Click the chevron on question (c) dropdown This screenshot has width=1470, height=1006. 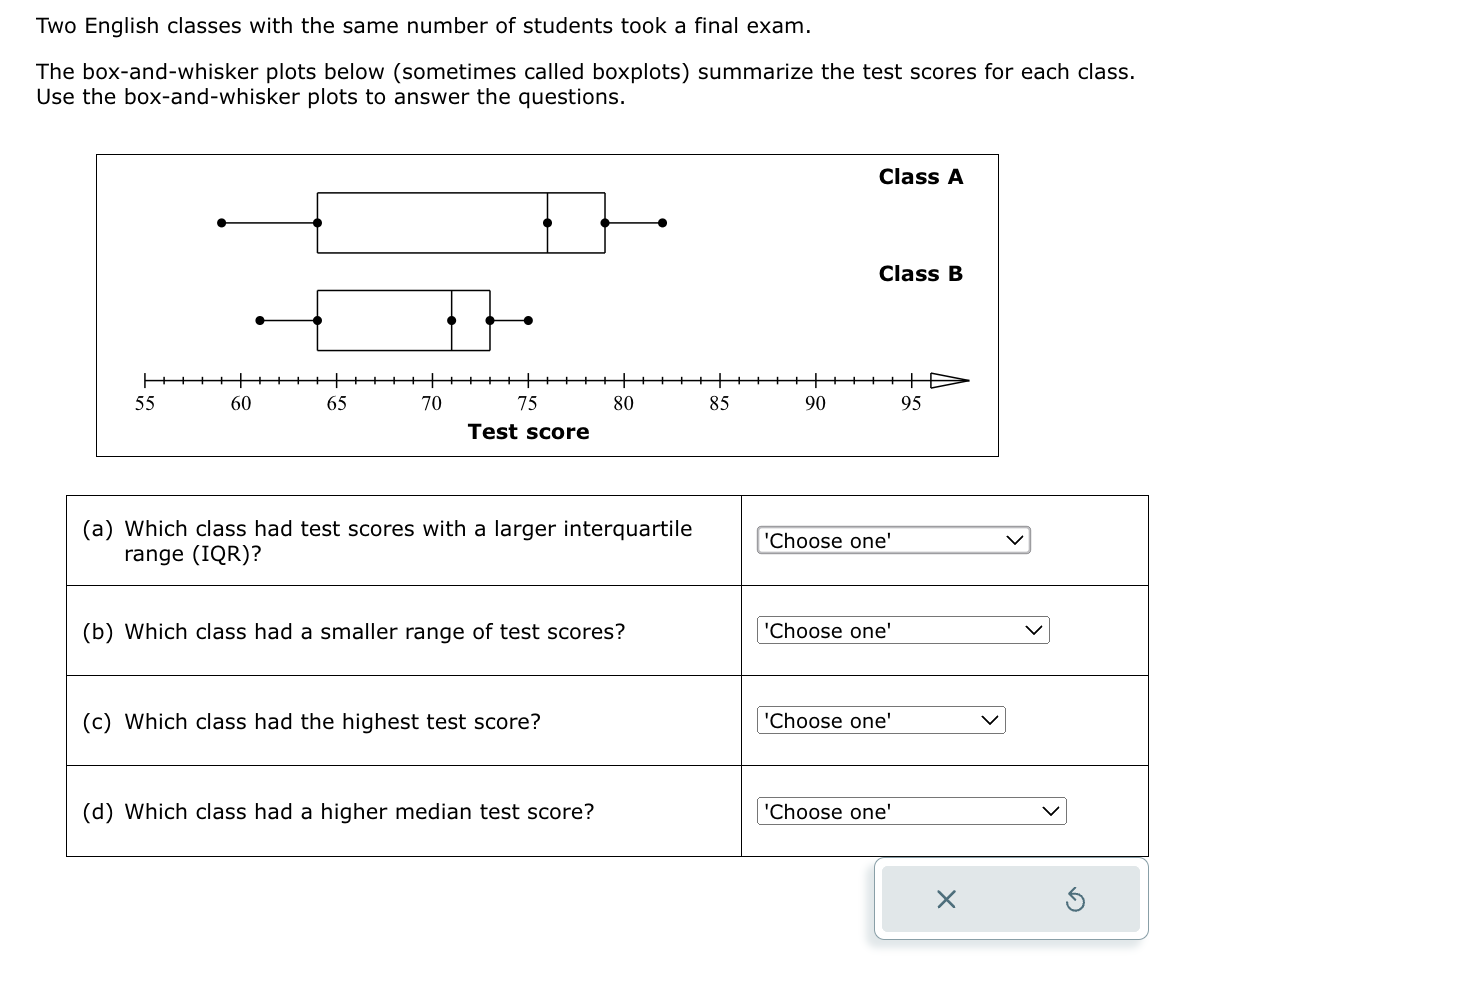coord(989,720)
